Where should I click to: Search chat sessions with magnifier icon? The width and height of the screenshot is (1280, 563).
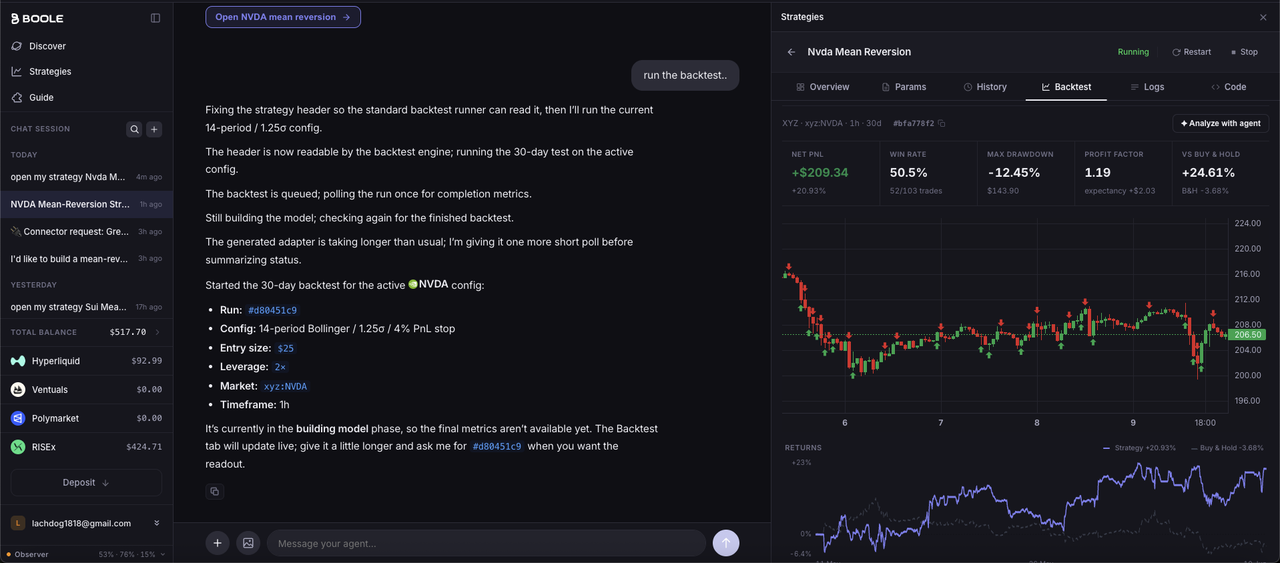134,129
